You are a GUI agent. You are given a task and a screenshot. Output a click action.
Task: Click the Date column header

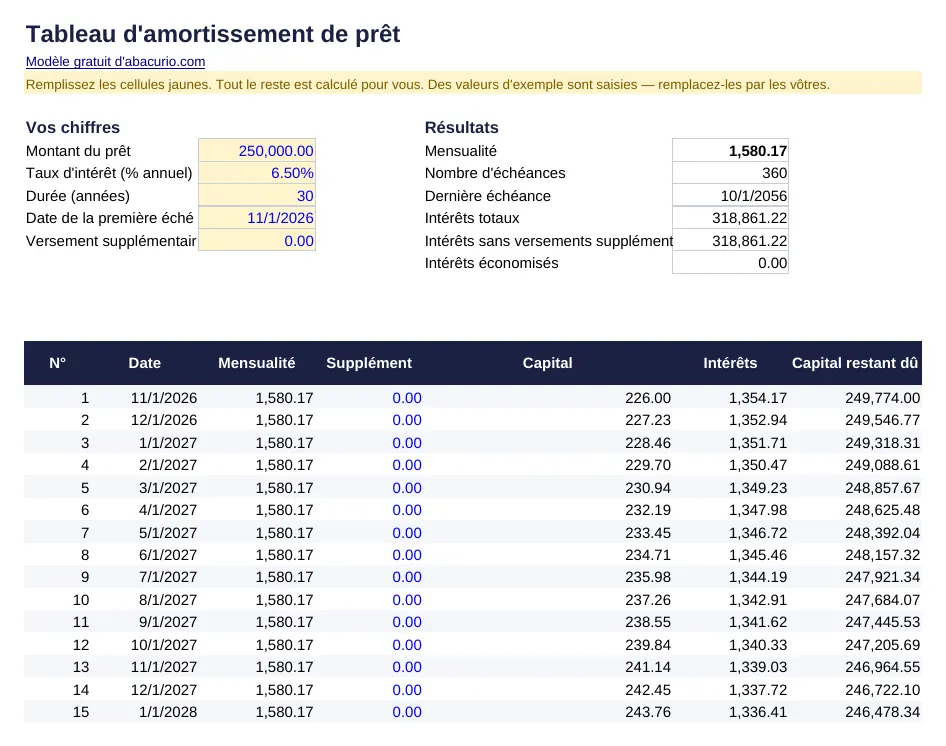145,363
